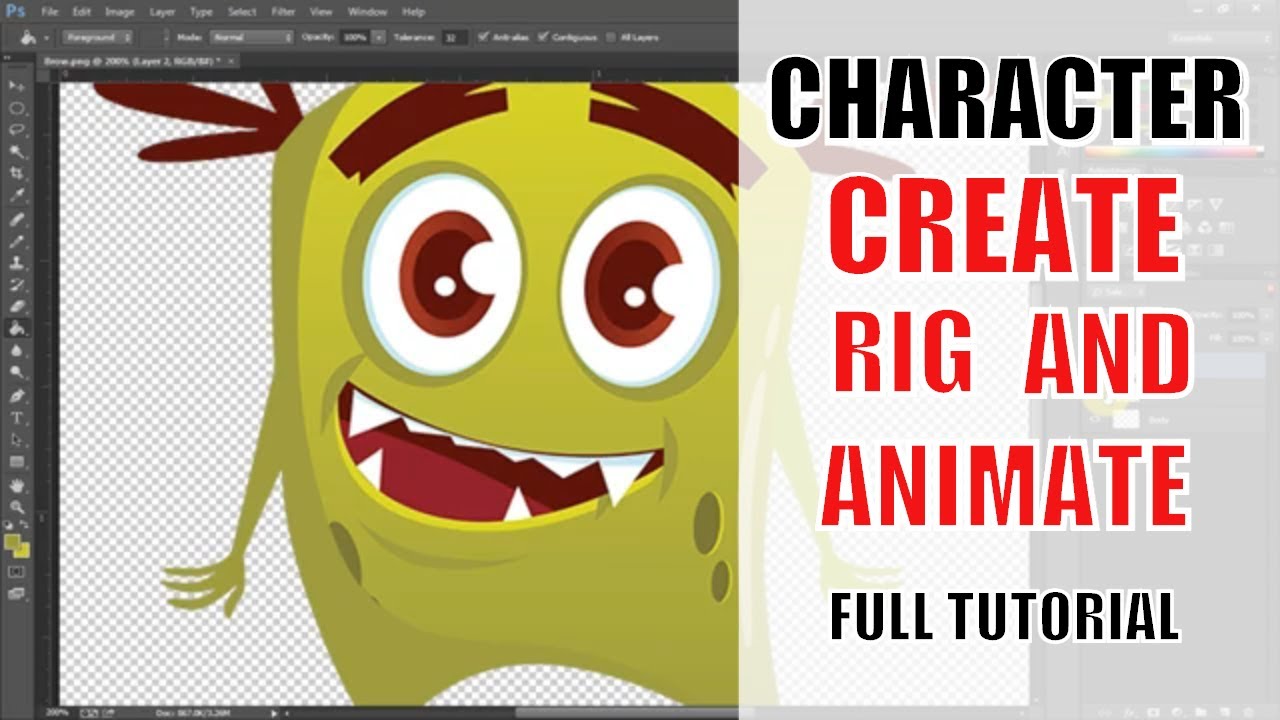Click the Doc size text in status bar
Screen dimensions: 1280x720
[x=193, y=712]
